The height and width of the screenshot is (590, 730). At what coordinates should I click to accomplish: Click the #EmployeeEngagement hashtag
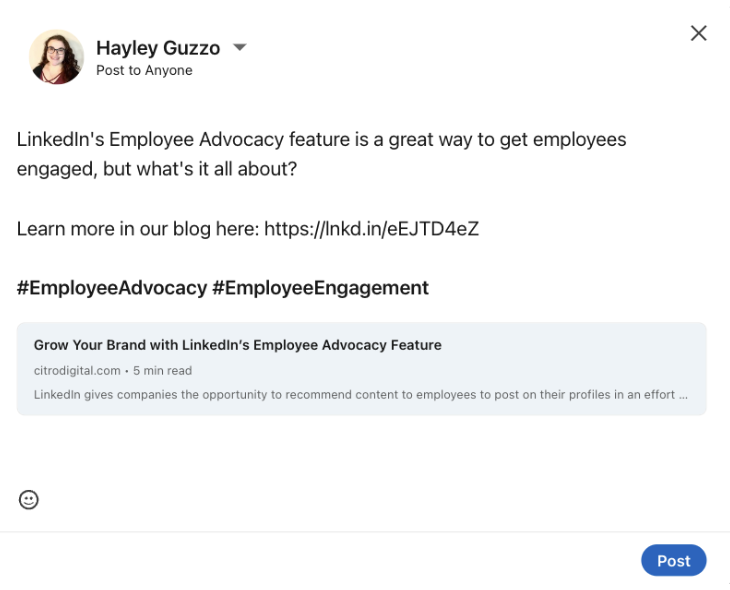coord(320,288)
